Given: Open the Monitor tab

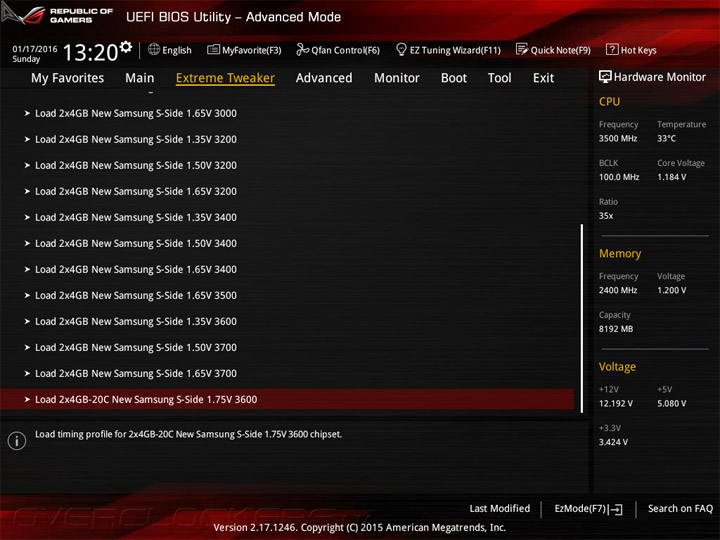Looking at the screenshot, I should pyautogui.click(x=397, y=78).
